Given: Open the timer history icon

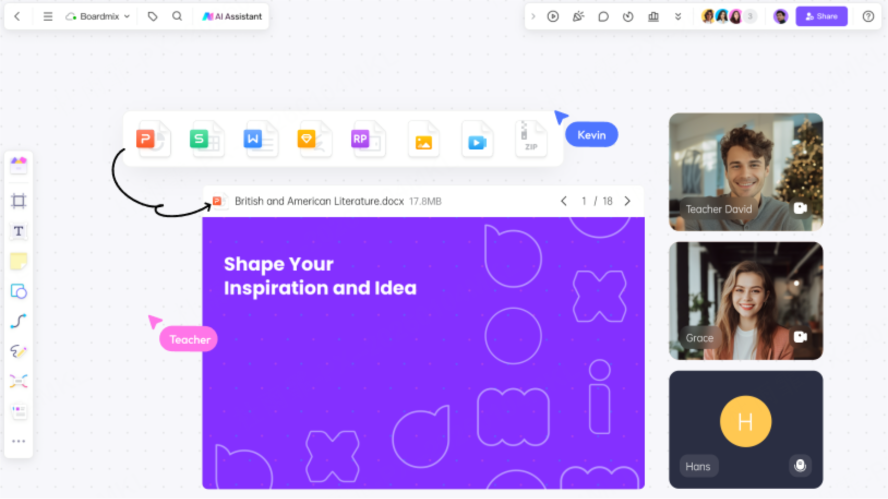Looking at the screenshot, I should tap(628, 16).
